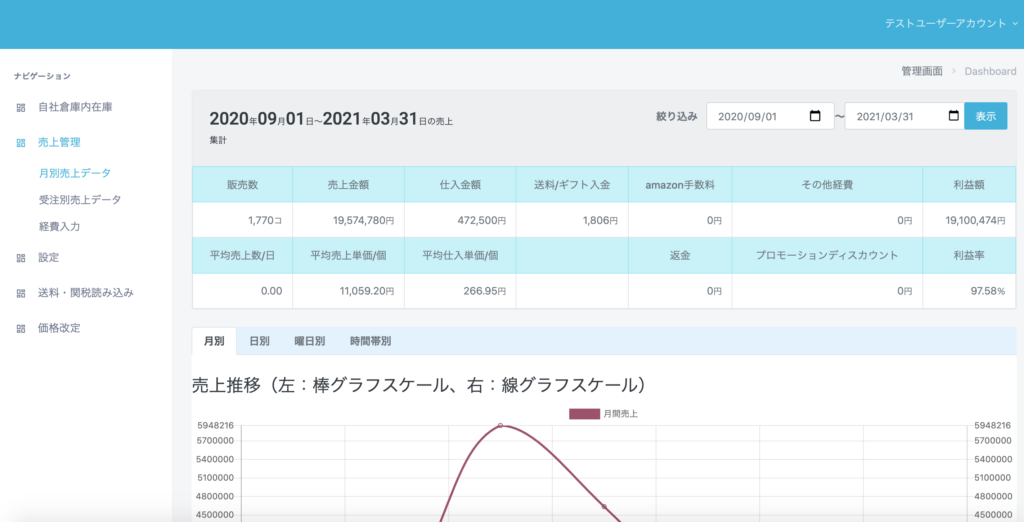Expand the テストユーザーアカウント account dropdown

950,23
